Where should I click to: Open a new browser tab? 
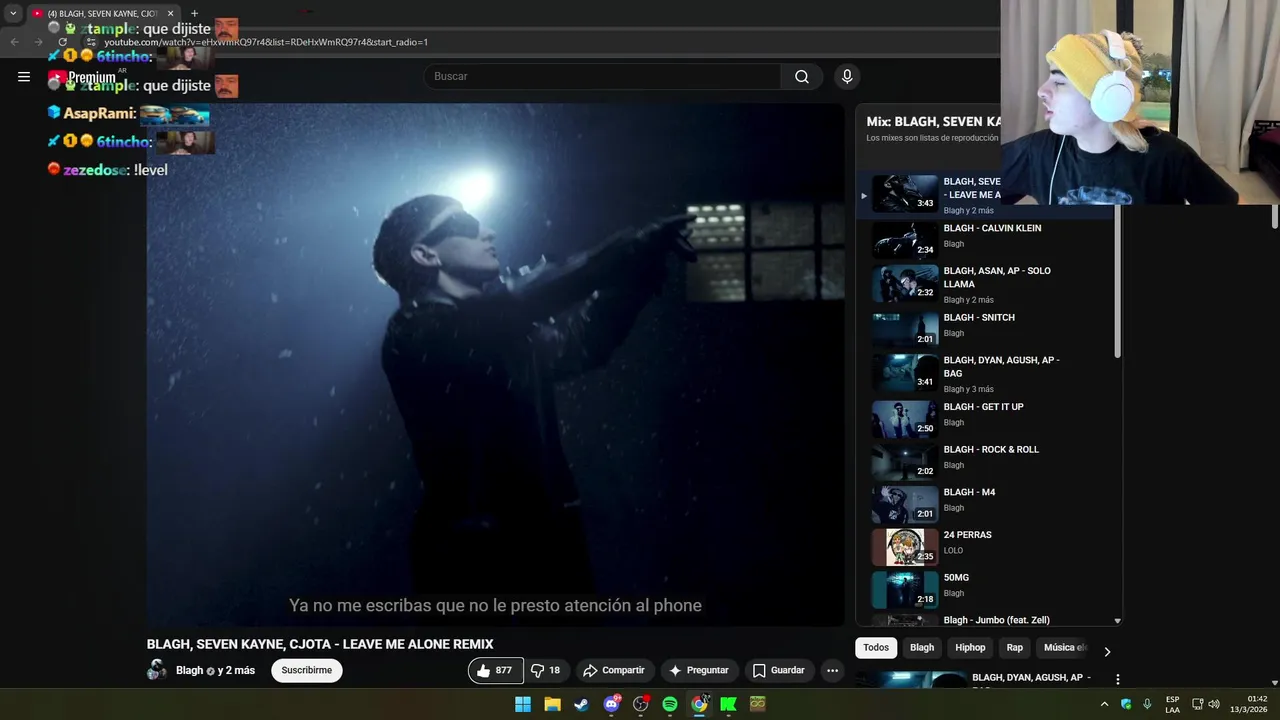194,13
